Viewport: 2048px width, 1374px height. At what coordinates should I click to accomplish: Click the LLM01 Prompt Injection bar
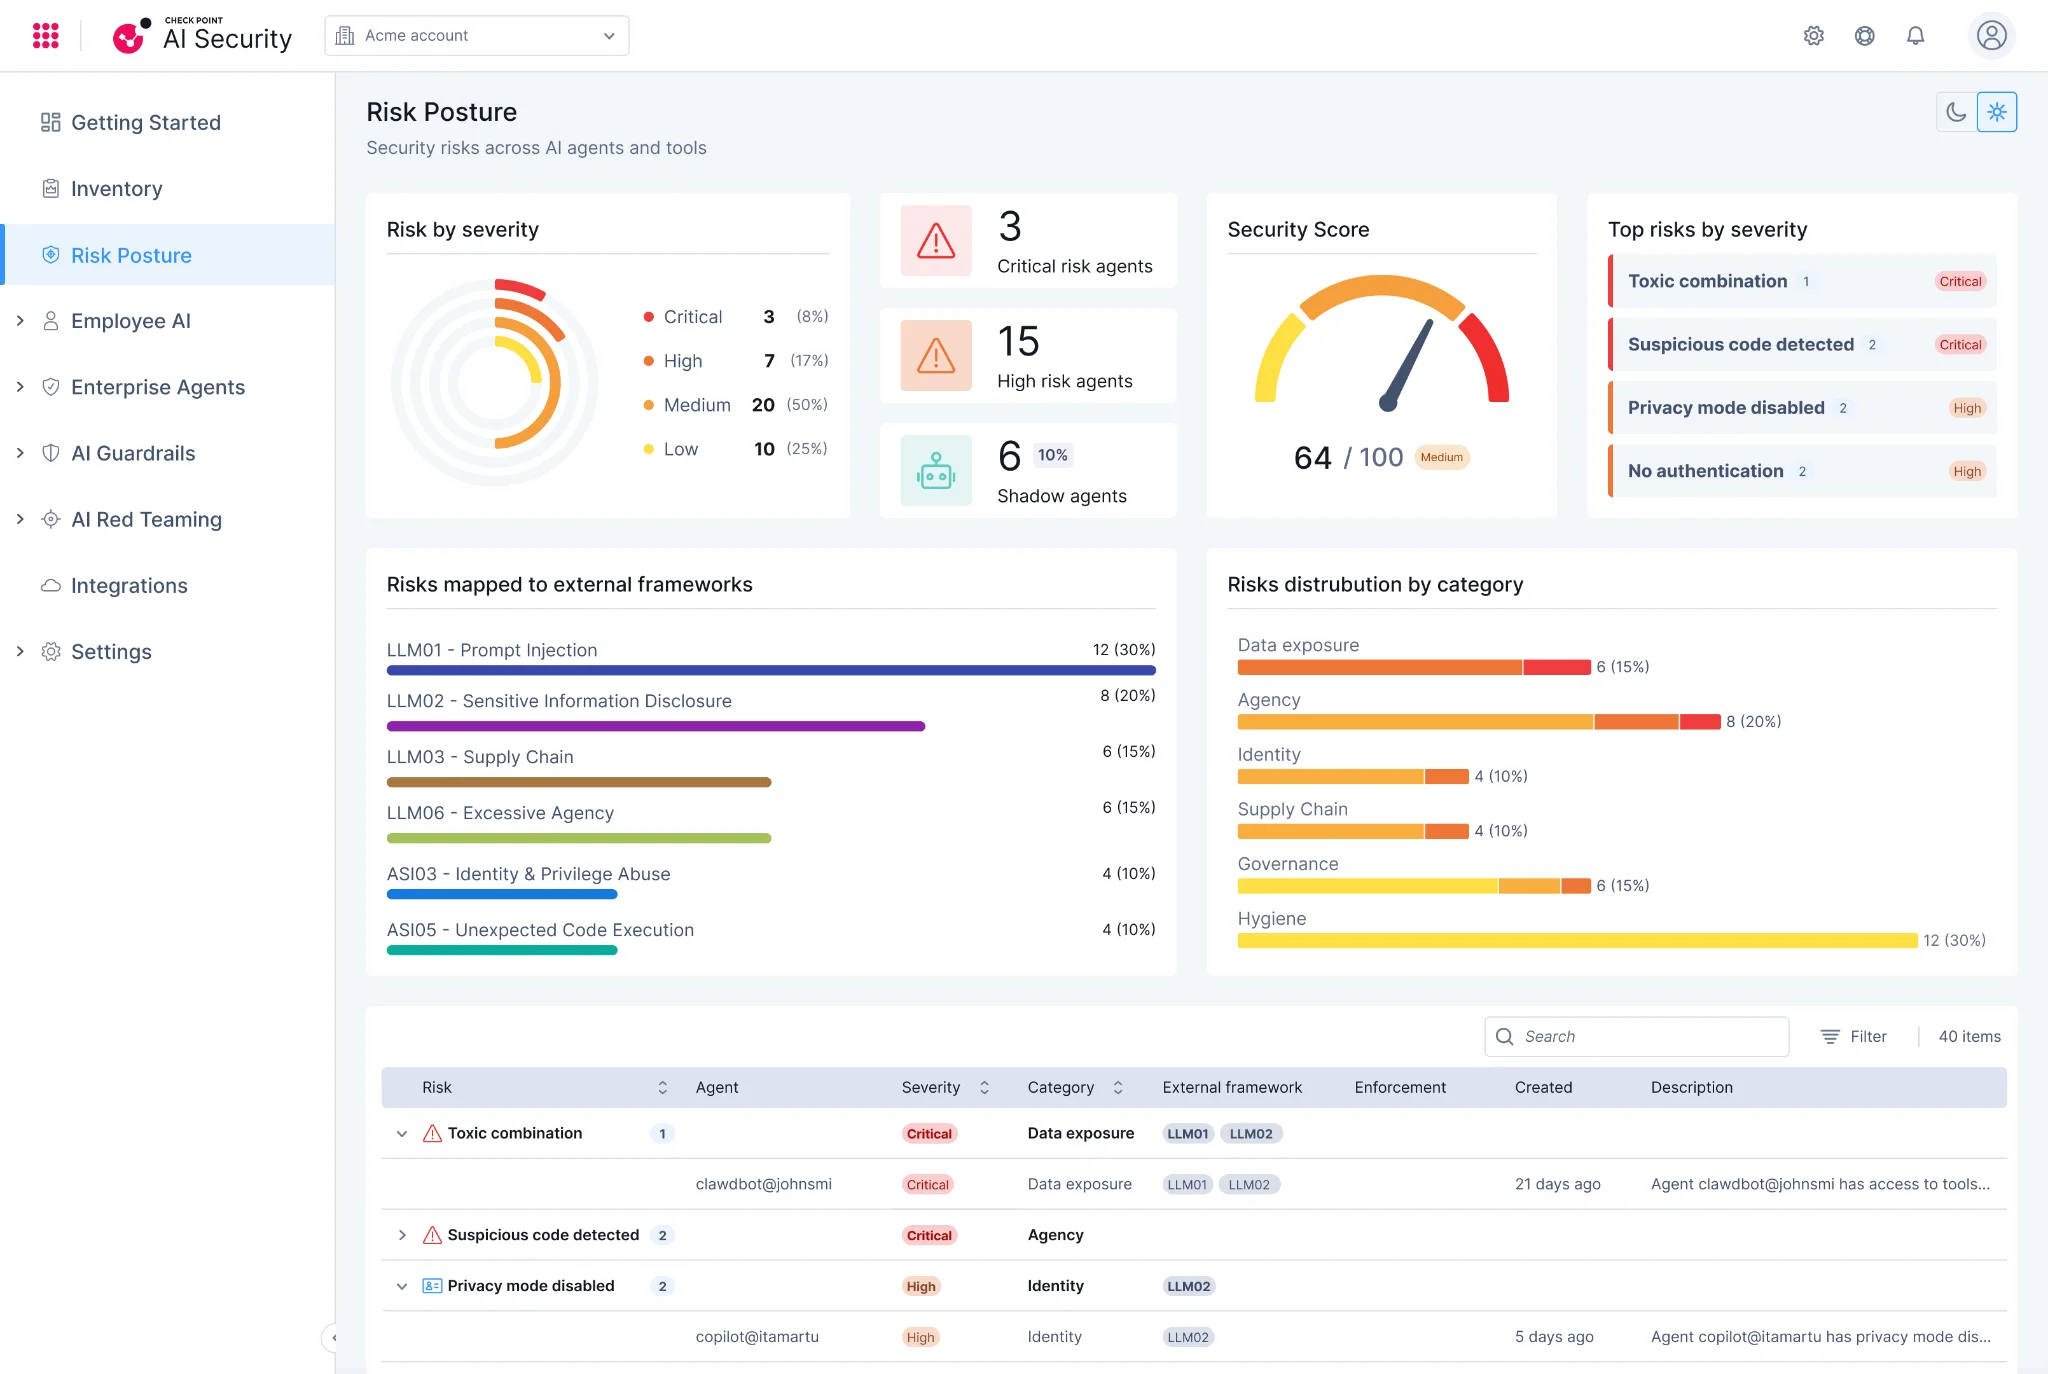(771, 670)
